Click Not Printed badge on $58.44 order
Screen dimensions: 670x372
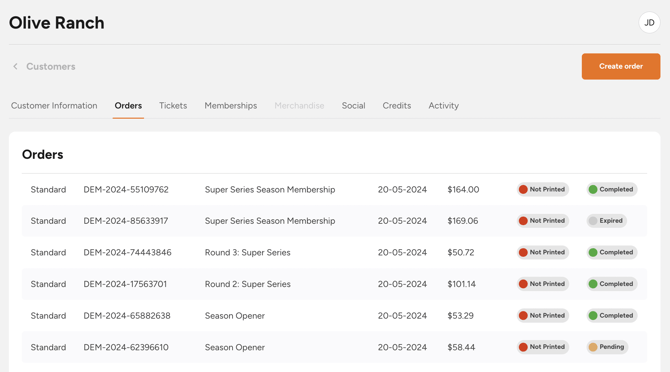pos(543,347)
